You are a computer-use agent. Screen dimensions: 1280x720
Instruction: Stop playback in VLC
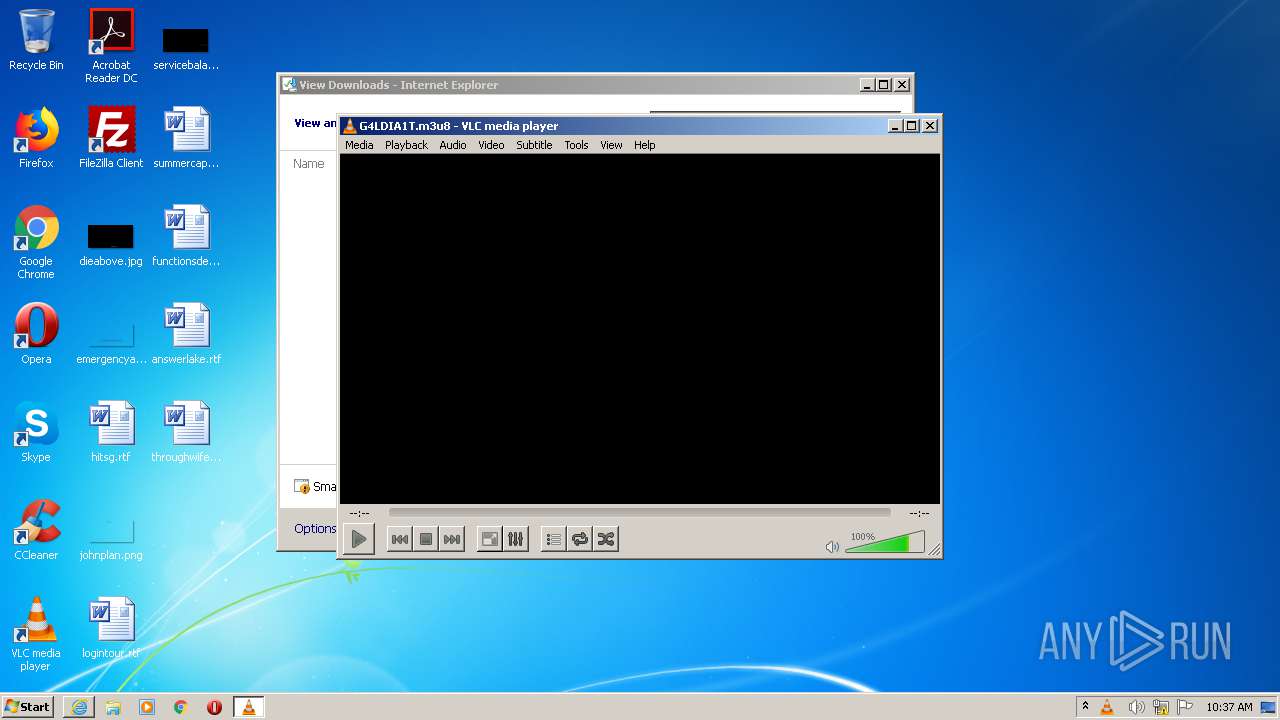pyautogui.click(x=426, y=539)
